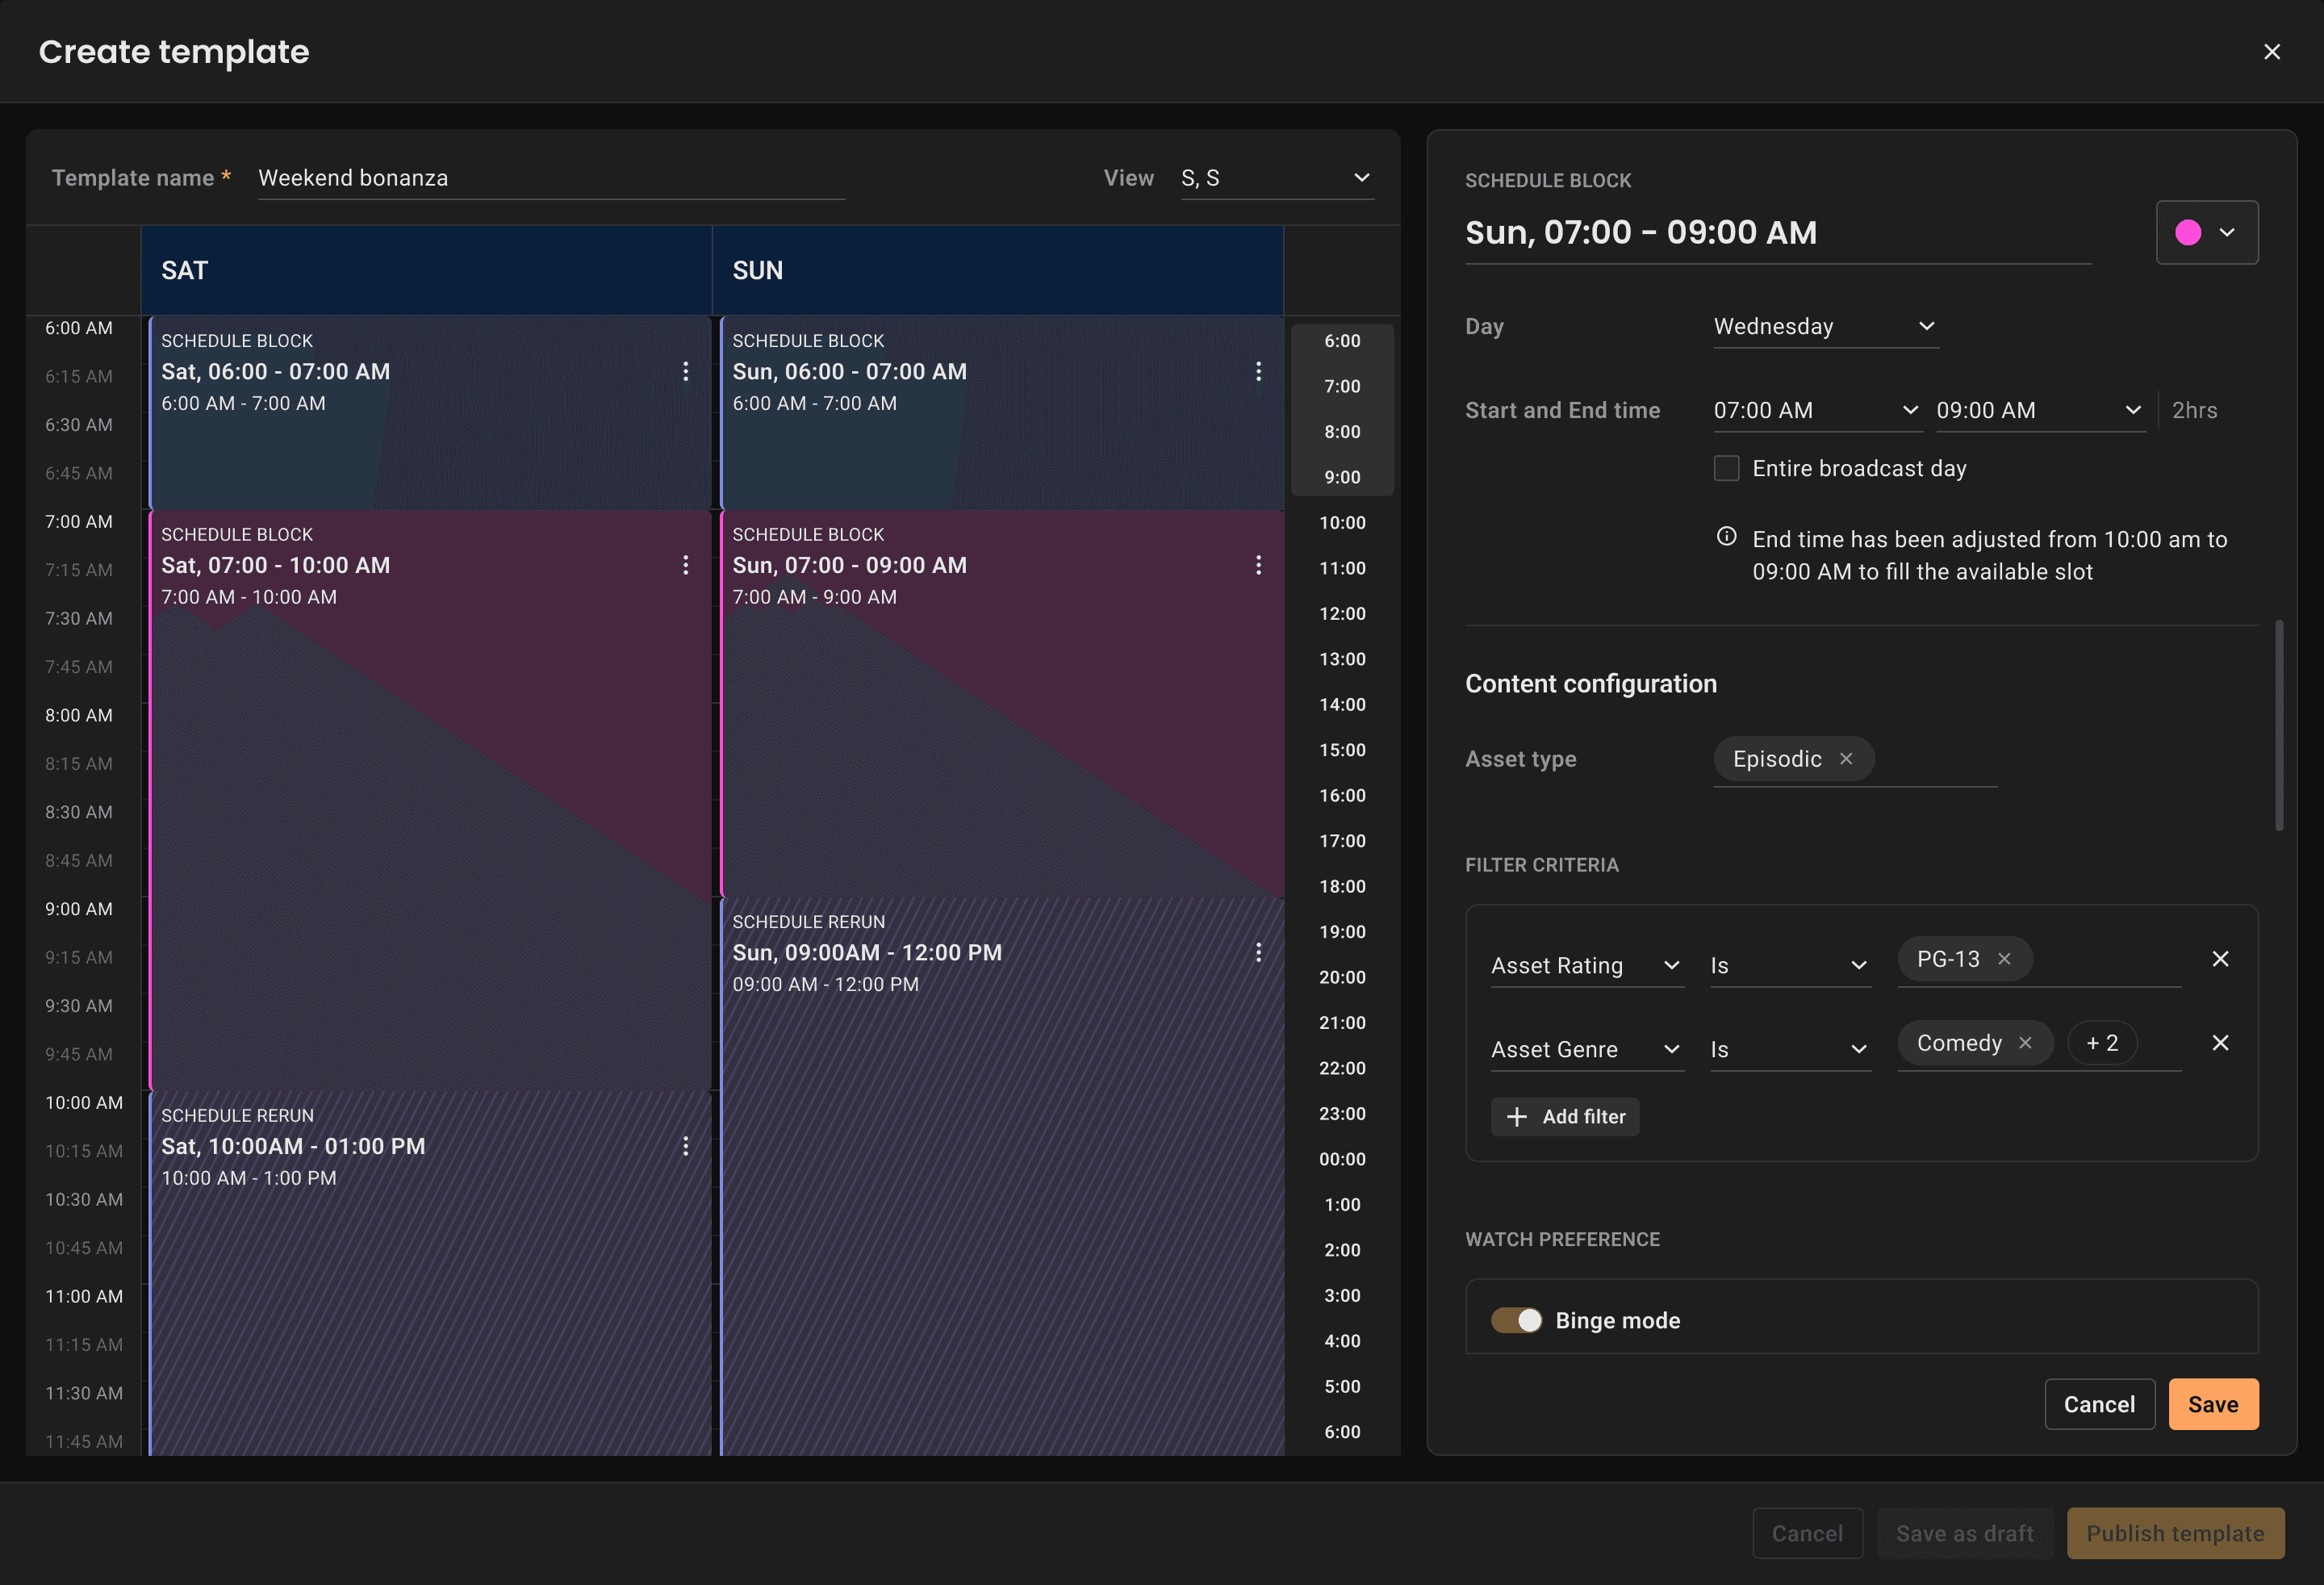Open options menu for Sun 07:00-09:00 block
Screen dimensions: 2324x1585
coord(1258,565)
